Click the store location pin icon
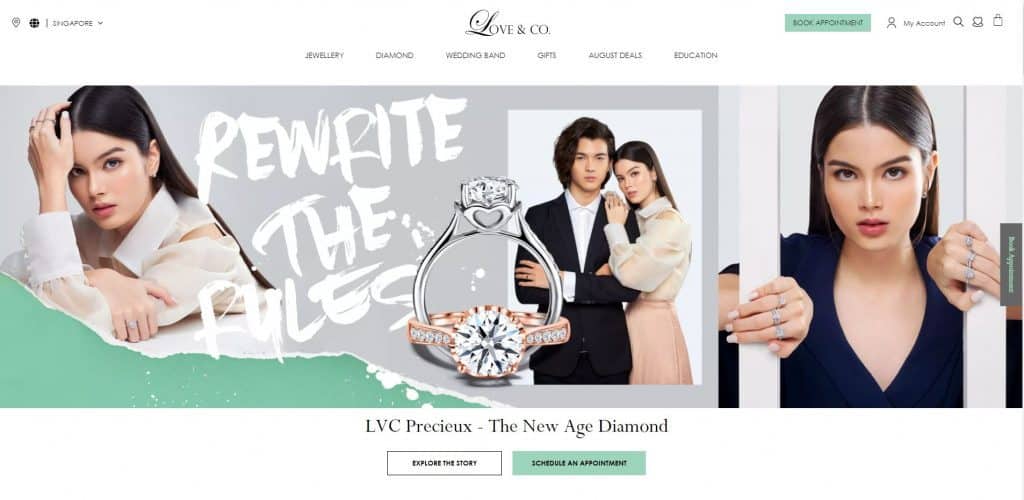This screenshot has height=500, width=1024. click(x=16, y=23)
